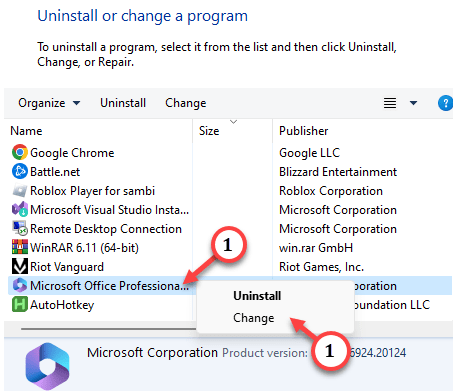Sort by the Name column header

(x=26, y=131)
